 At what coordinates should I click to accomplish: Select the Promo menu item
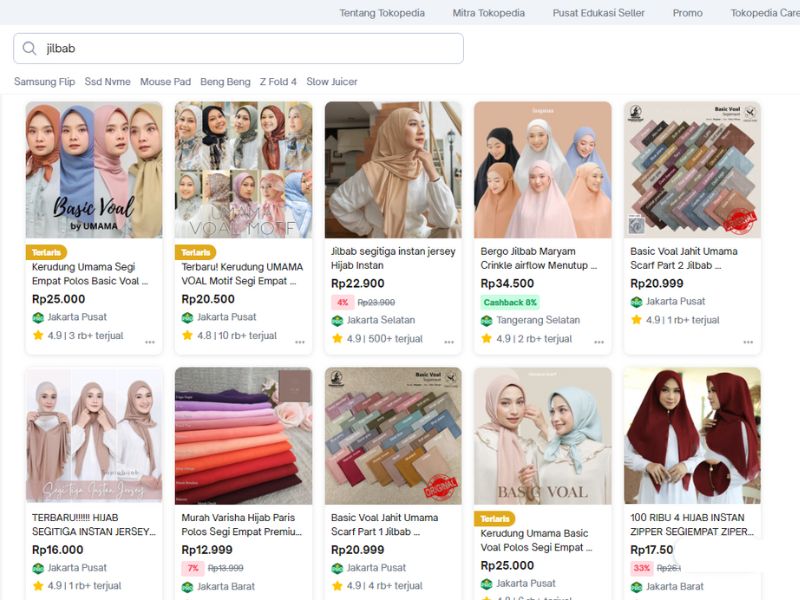[x=687, y=13]
